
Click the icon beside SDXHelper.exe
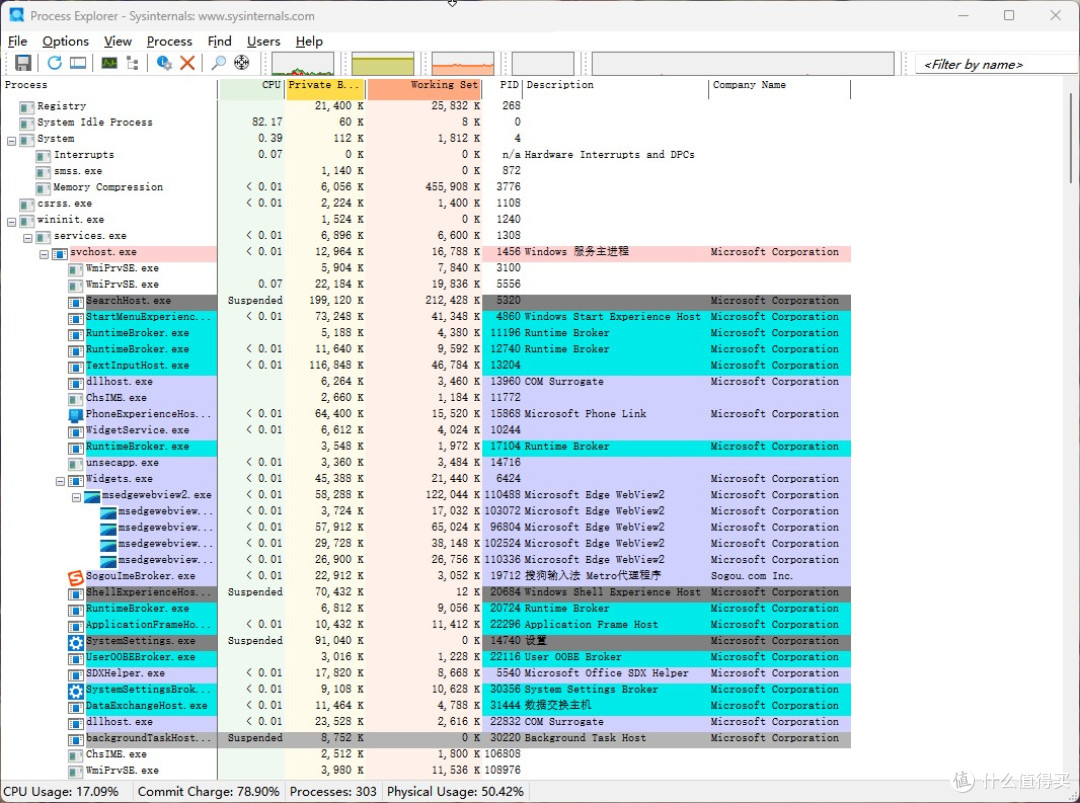coord(75,674)
